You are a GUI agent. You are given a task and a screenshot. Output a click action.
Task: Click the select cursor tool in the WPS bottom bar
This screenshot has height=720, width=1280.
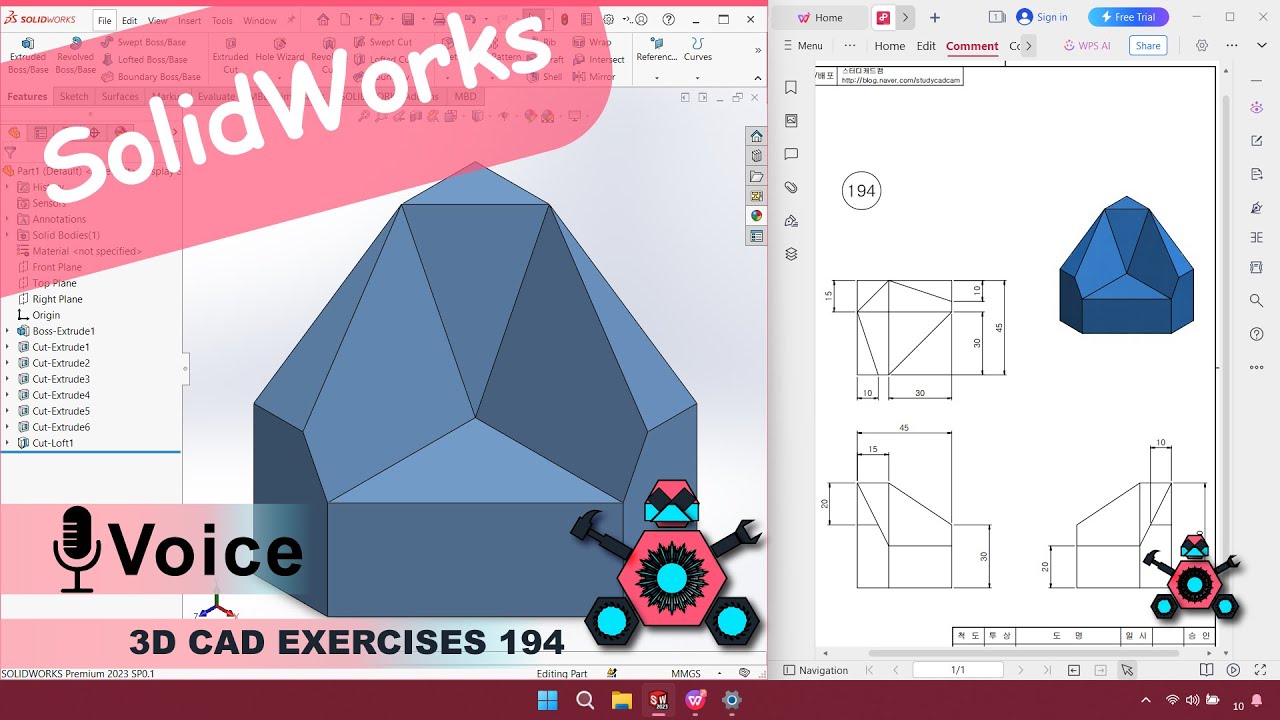tap(1127, 670)
